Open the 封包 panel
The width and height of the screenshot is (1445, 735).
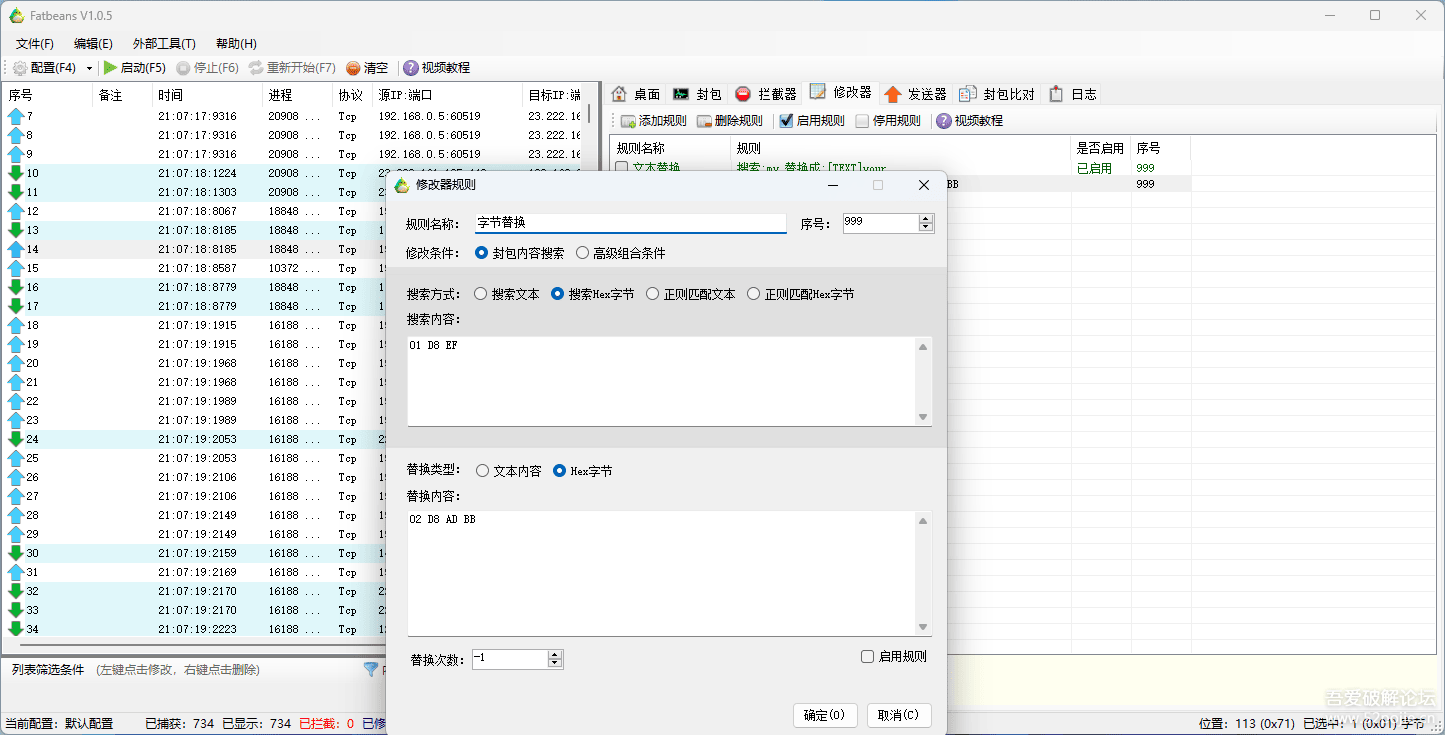697,93
